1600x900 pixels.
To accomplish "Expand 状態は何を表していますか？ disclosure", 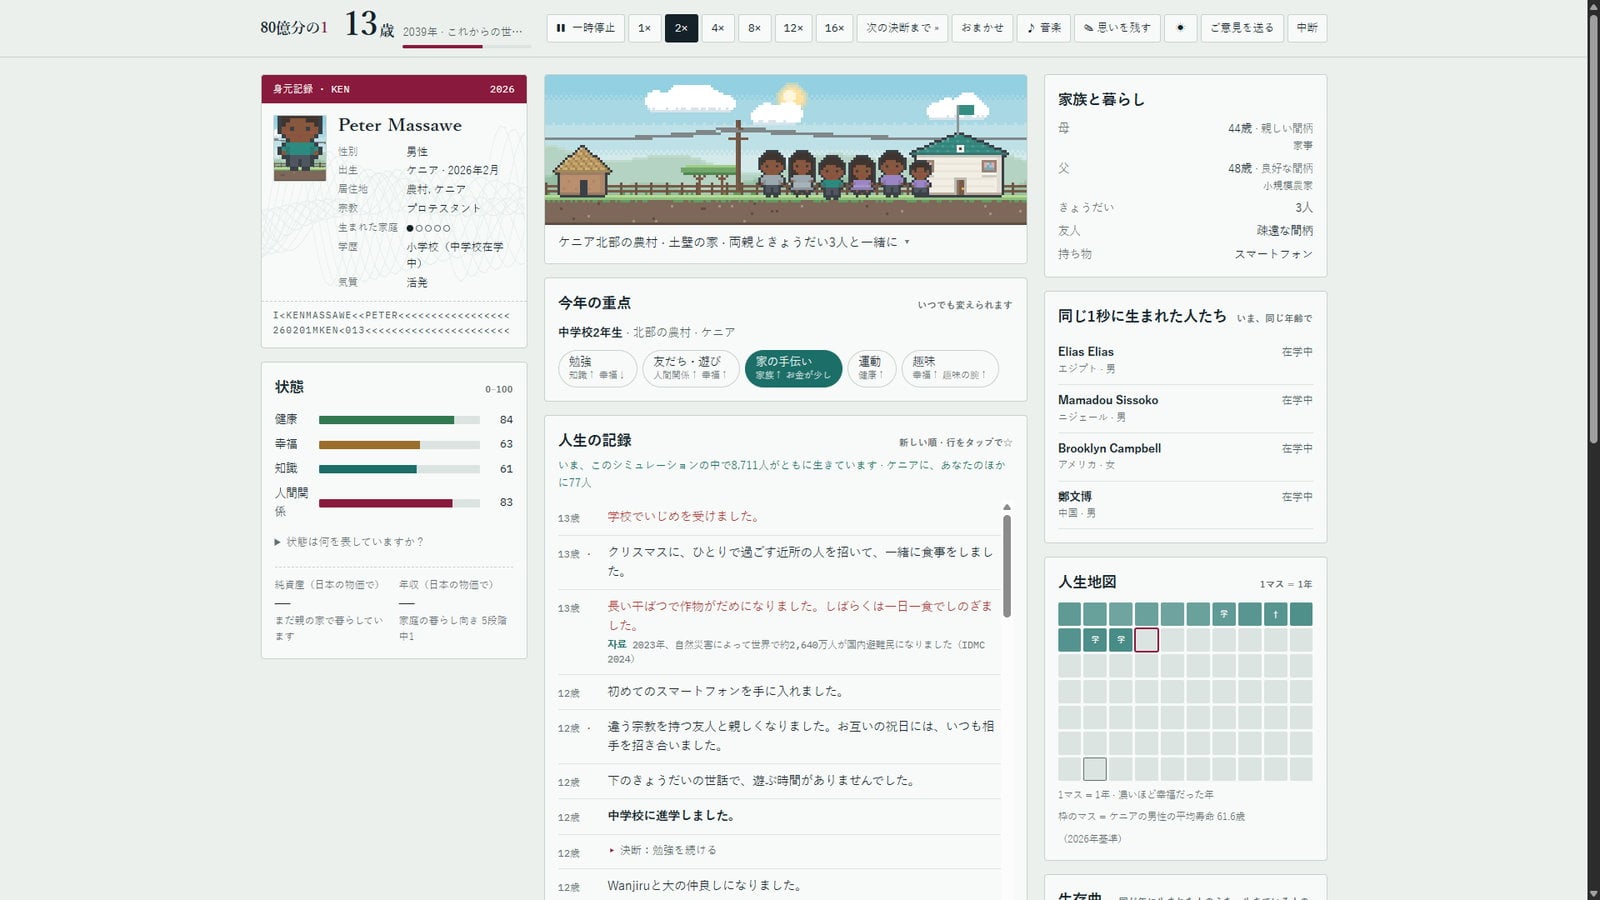I will (350, 542).
